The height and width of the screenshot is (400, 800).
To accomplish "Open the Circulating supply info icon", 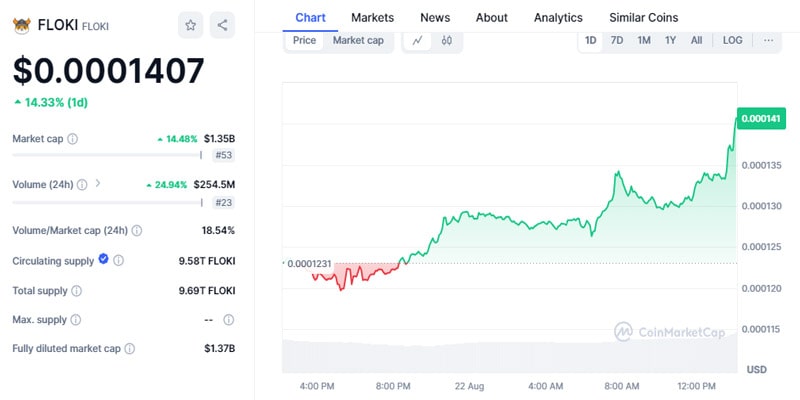I will [118, 261].
